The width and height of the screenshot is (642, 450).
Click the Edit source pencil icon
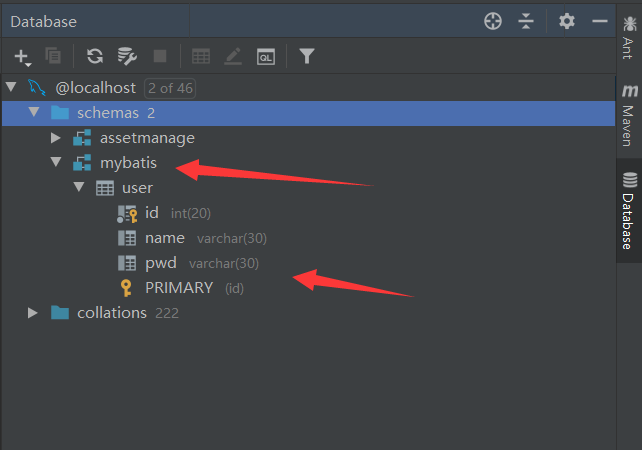point(233,57)
